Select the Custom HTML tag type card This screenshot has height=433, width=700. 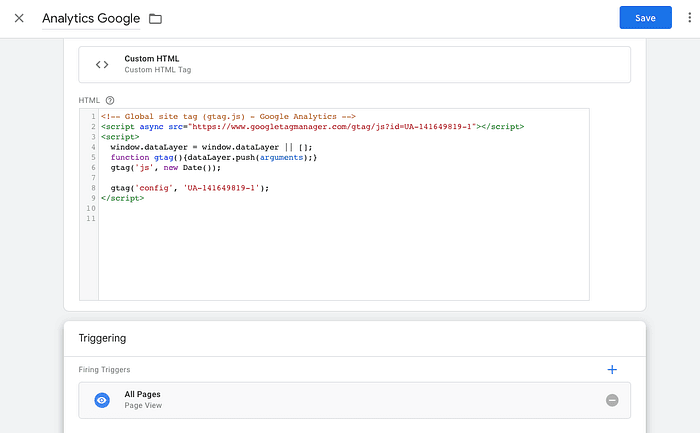354,64
